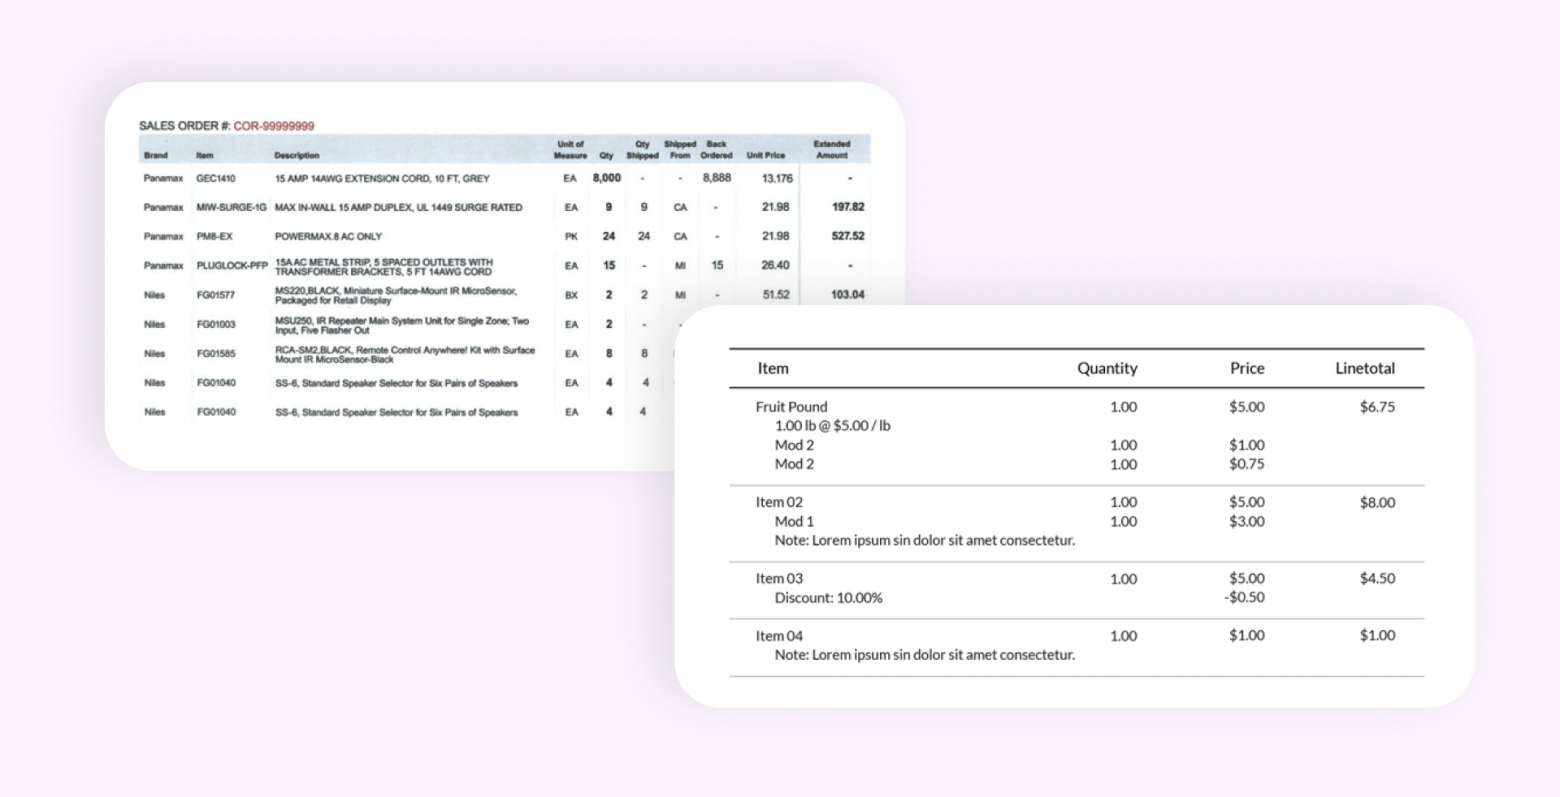Click the $4.50 line total
Screen dimensions: 1560x797
click(x=1376, y=578)
